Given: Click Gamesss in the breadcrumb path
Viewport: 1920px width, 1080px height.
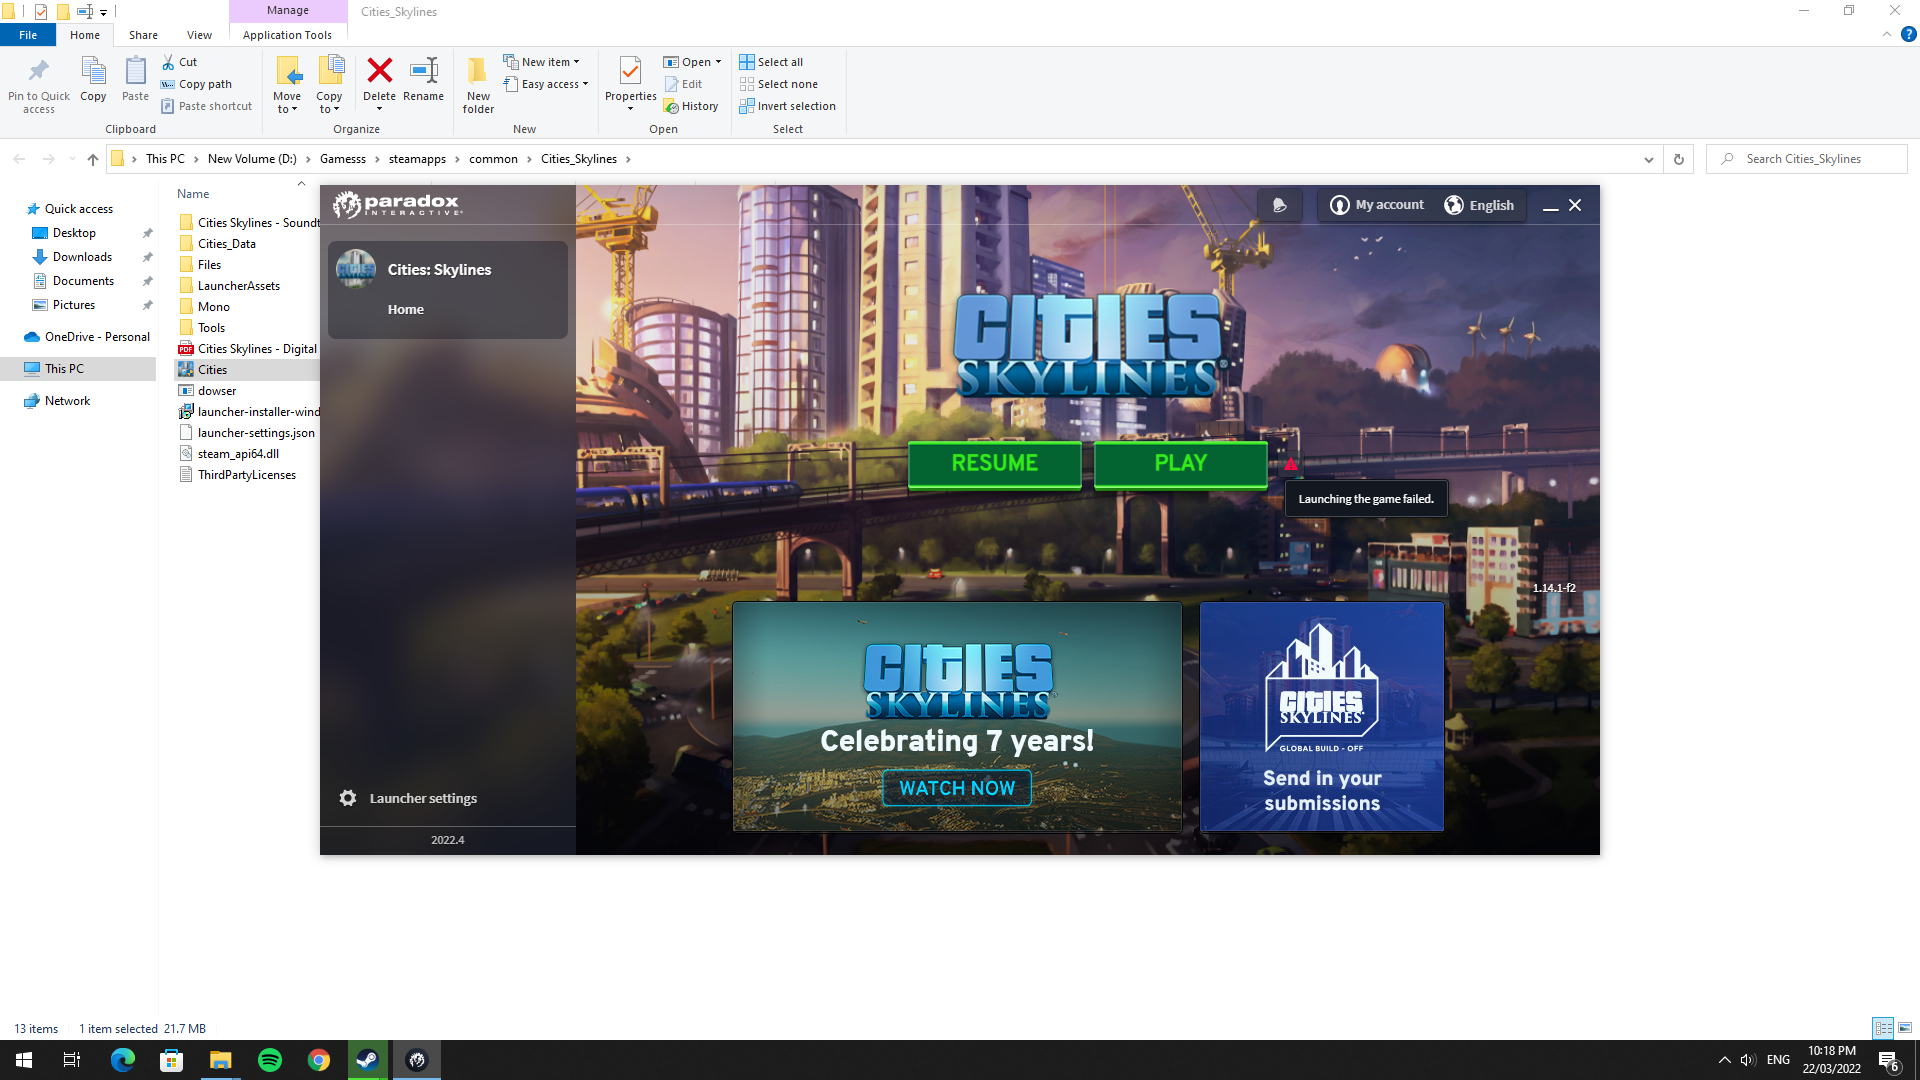Looking at the screenshot, I should click(343, 159).
